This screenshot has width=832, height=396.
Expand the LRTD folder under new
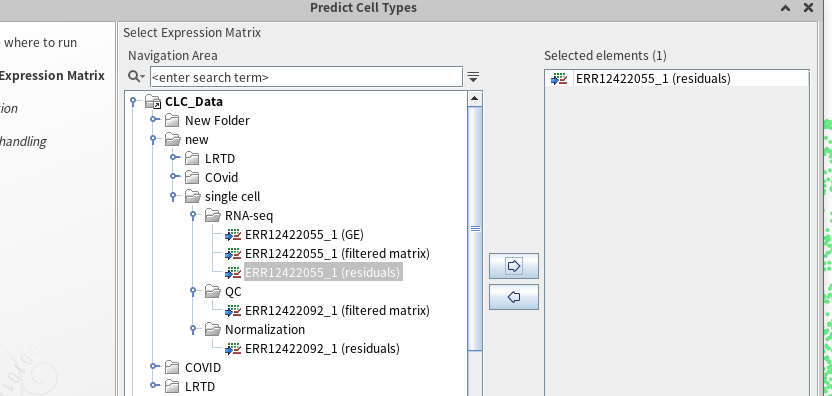tap(174, 158)
